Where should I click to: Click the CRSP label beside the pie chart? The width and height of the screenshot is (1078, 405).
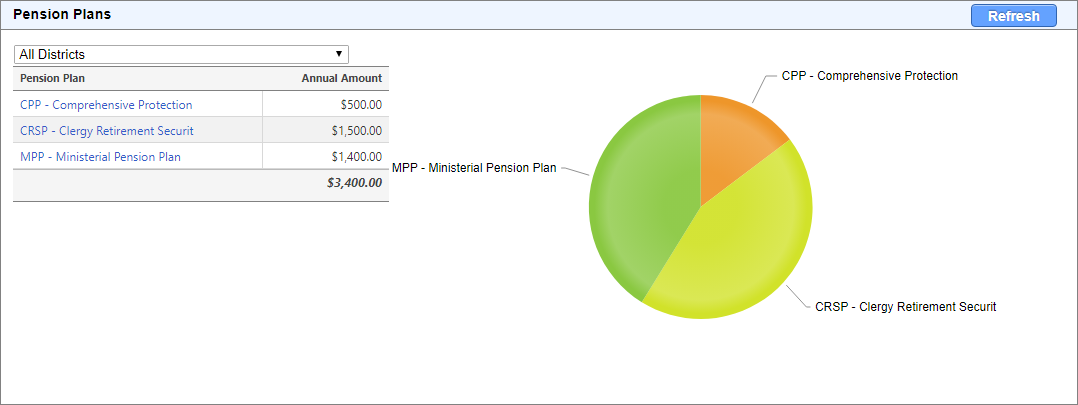click(x=905, y=306)
